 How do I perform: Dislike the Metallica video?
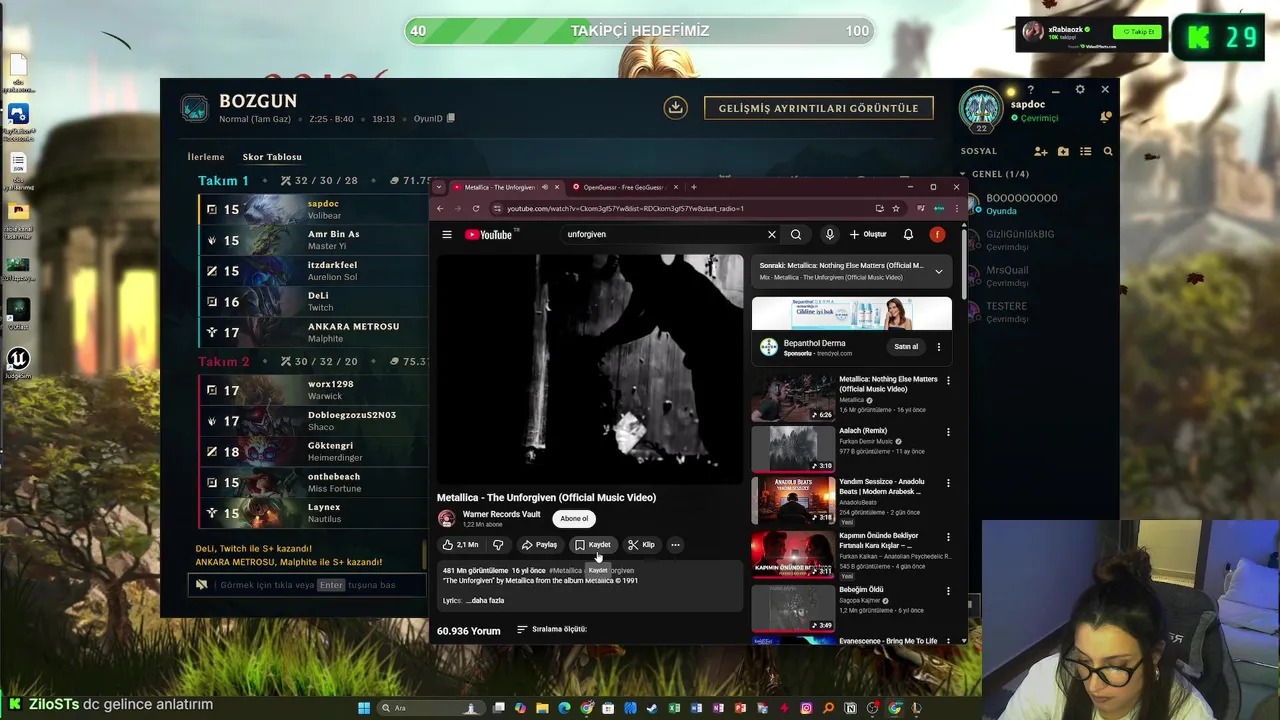[x=498, y=545]
